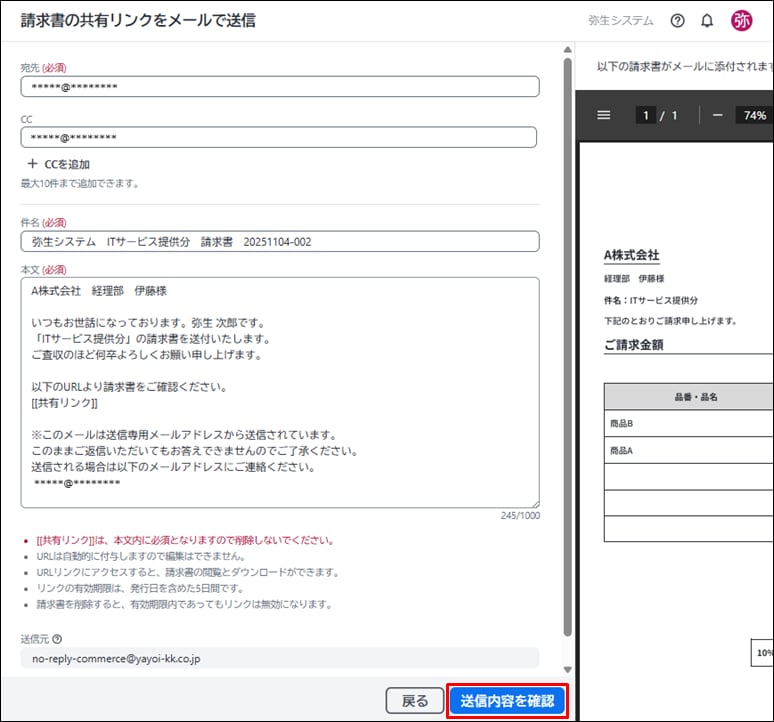Zoom out the PDF with minus icon
Screen dimensions: 774x722
(717, 115)
